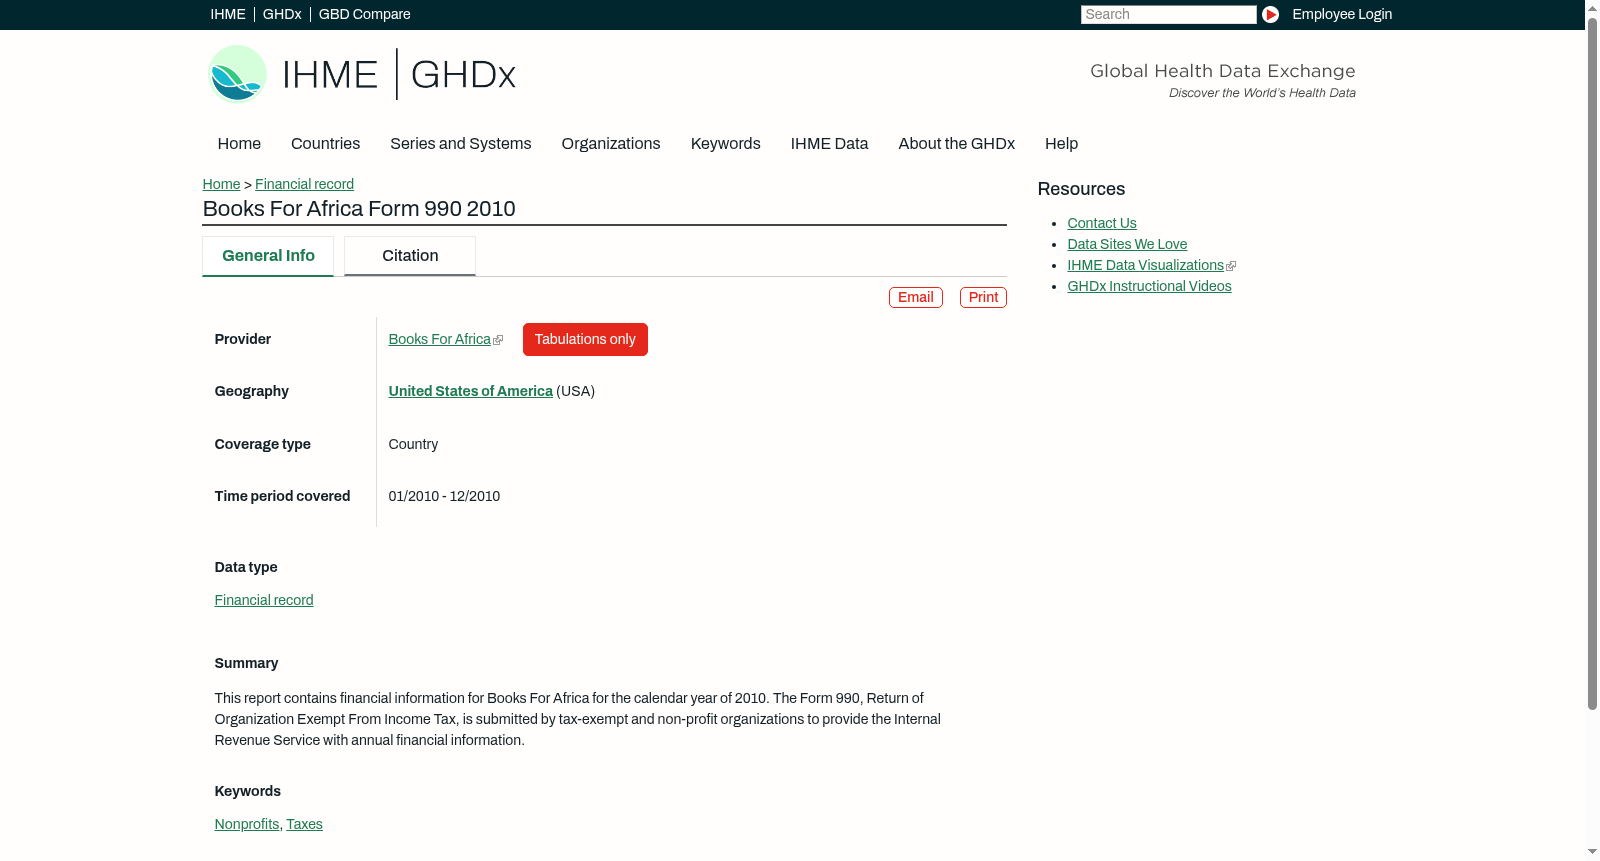Viewport: 1600px width, 861px height.
Task: Click the Home breadcrumb link
Action: pos(221,184)
